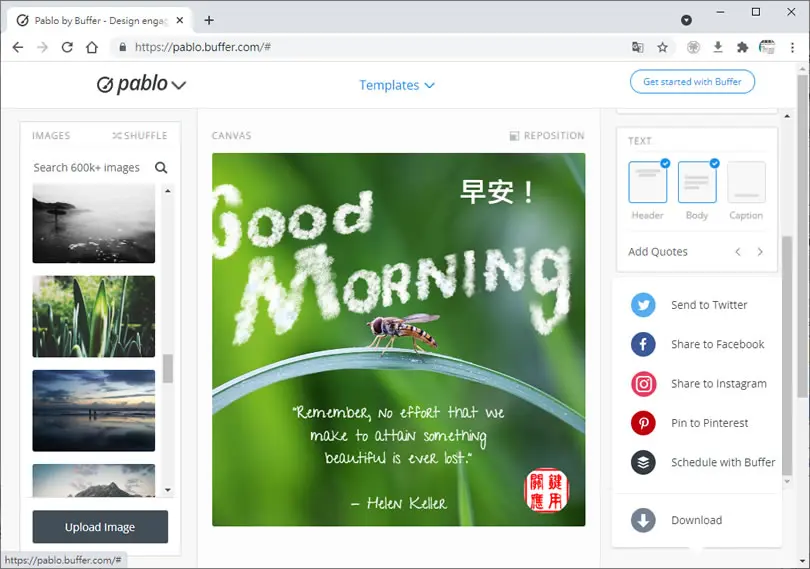Show next quote with right chevron
Image resolution: width=810 pixels, height=569 pixels.
tap(760, 252)
